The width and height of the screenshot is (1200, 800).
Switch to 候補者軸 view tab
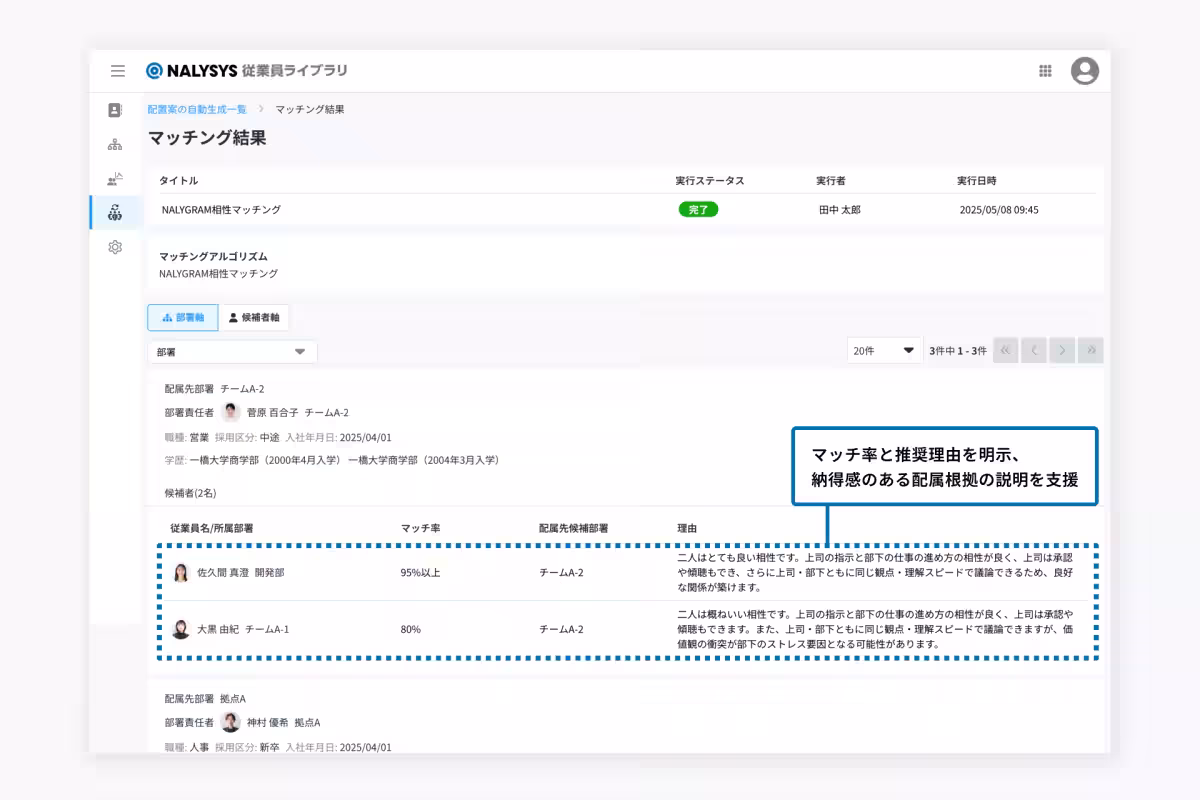tap(254, 318)
